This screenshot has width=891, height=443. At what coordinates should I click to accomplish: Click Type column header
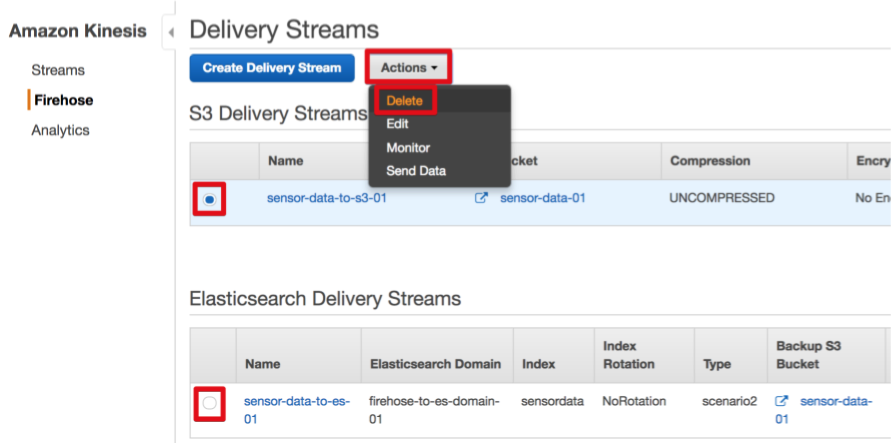click(x=717, y=363)
